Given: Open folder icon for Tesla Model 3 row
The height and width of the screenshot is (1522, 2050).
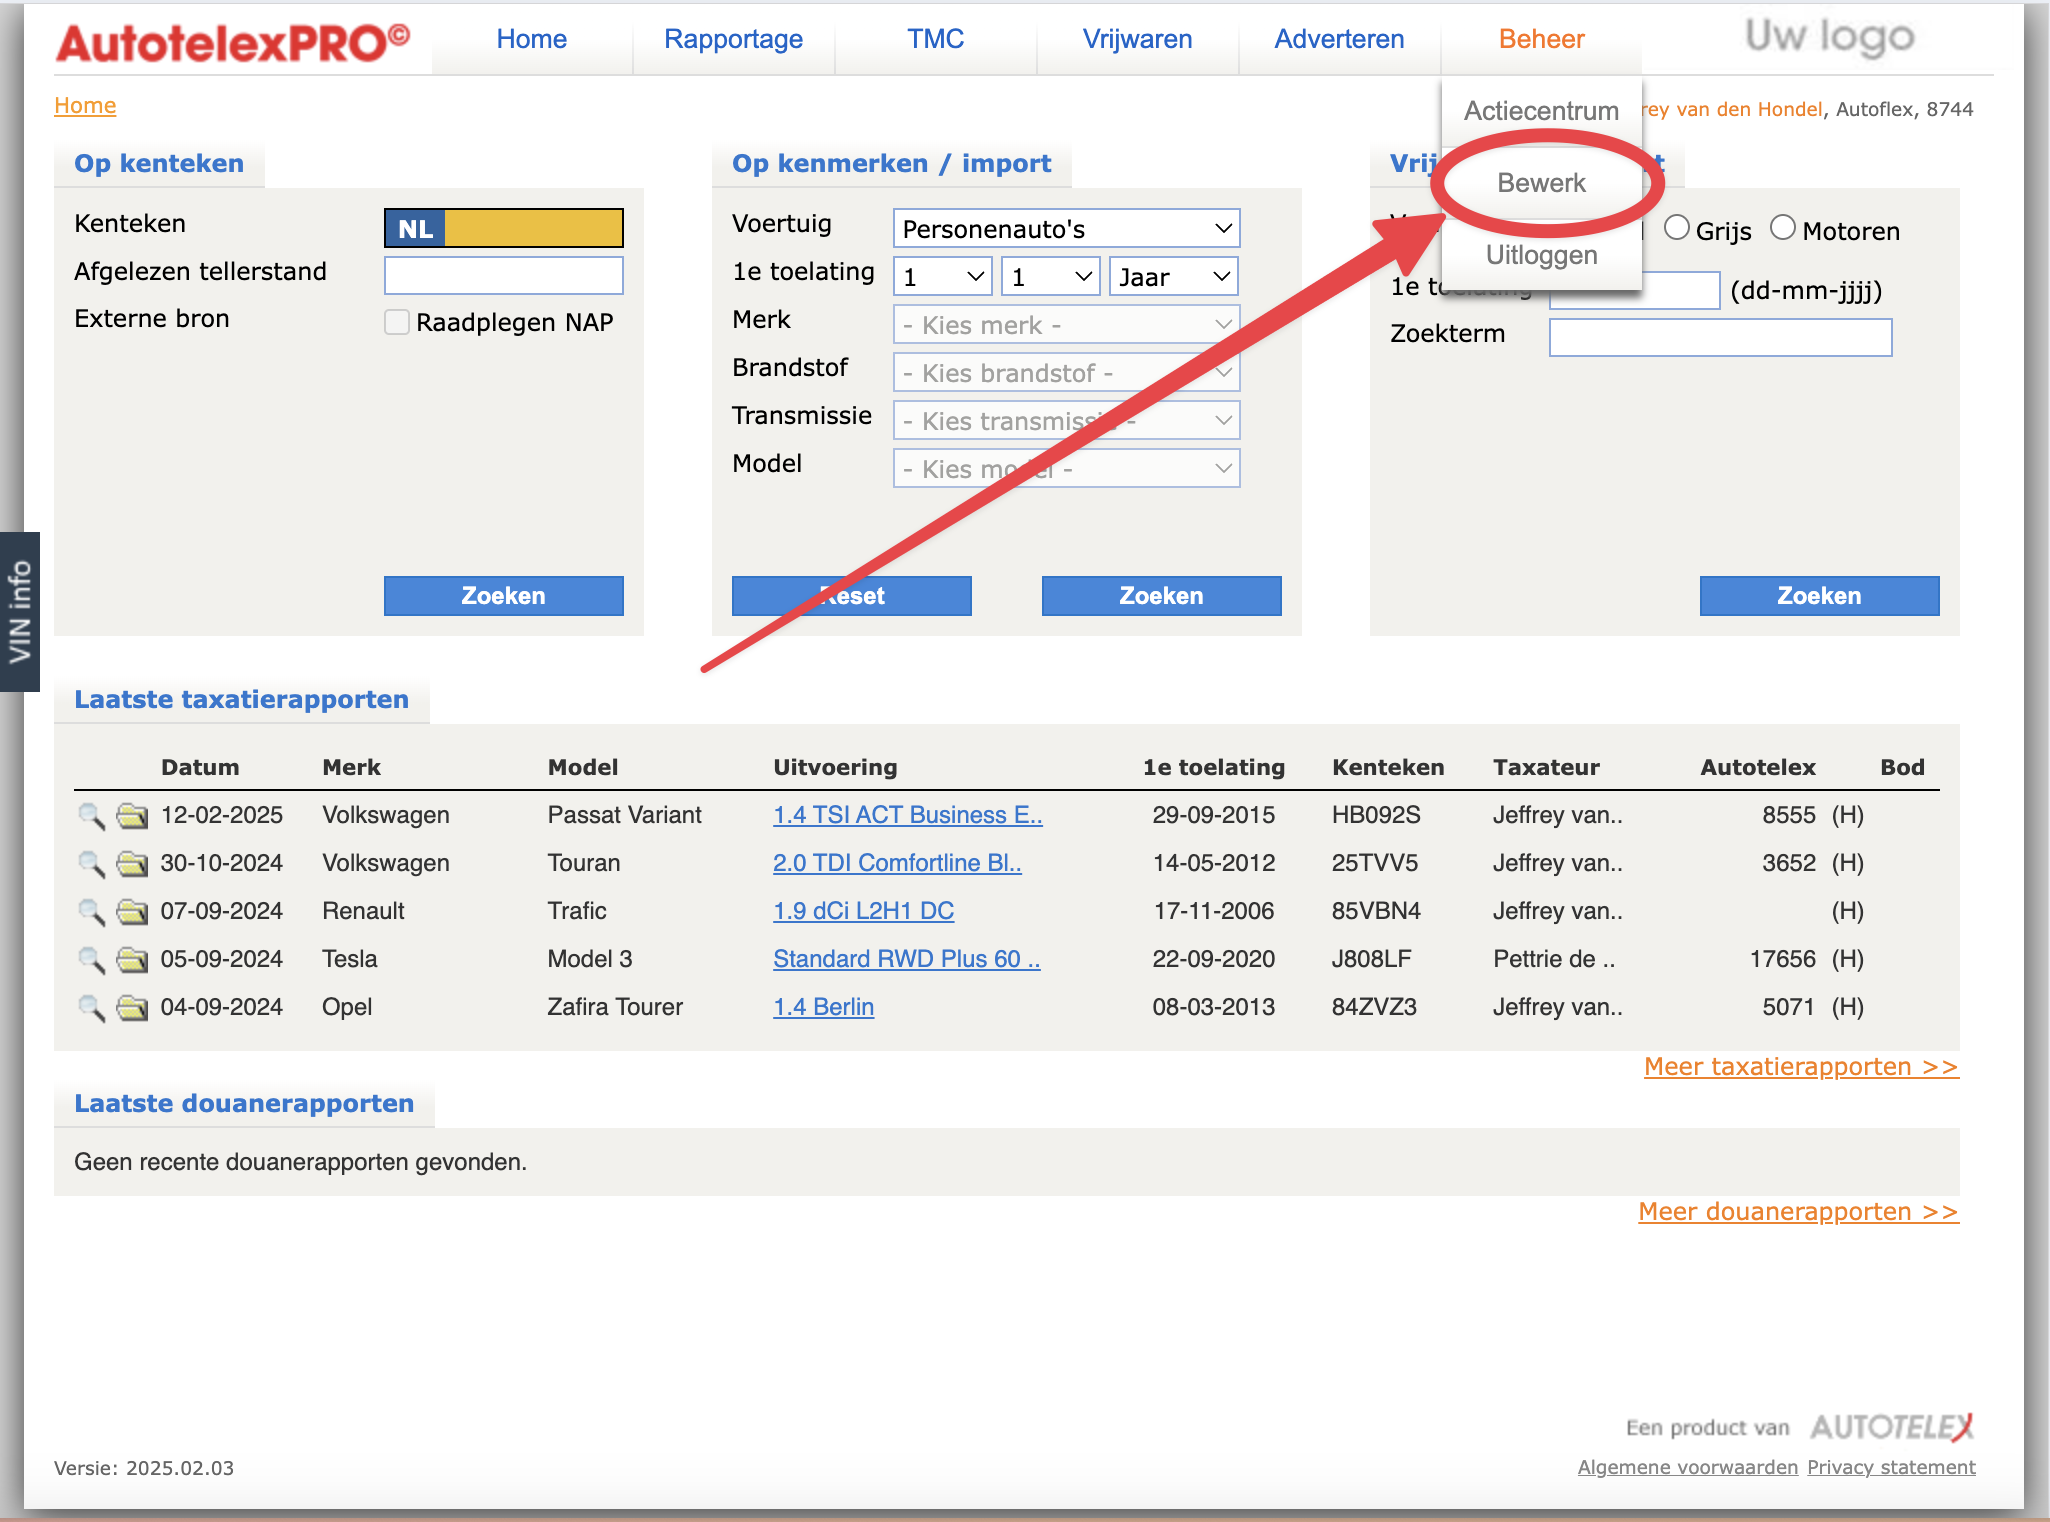Looking at the screenshot, I should pyautogui.click(x=132, y=960).
